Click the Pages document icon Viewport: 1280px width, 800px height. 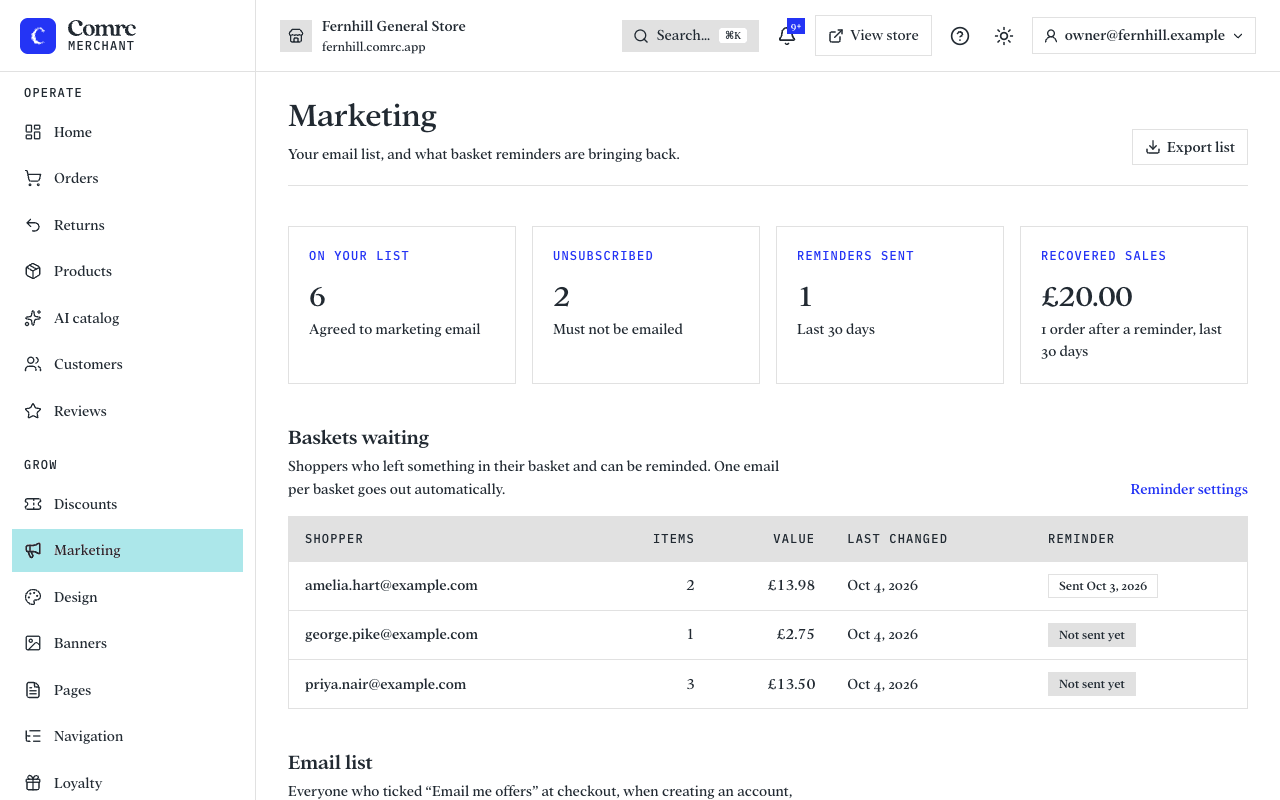tap(33, 690)
